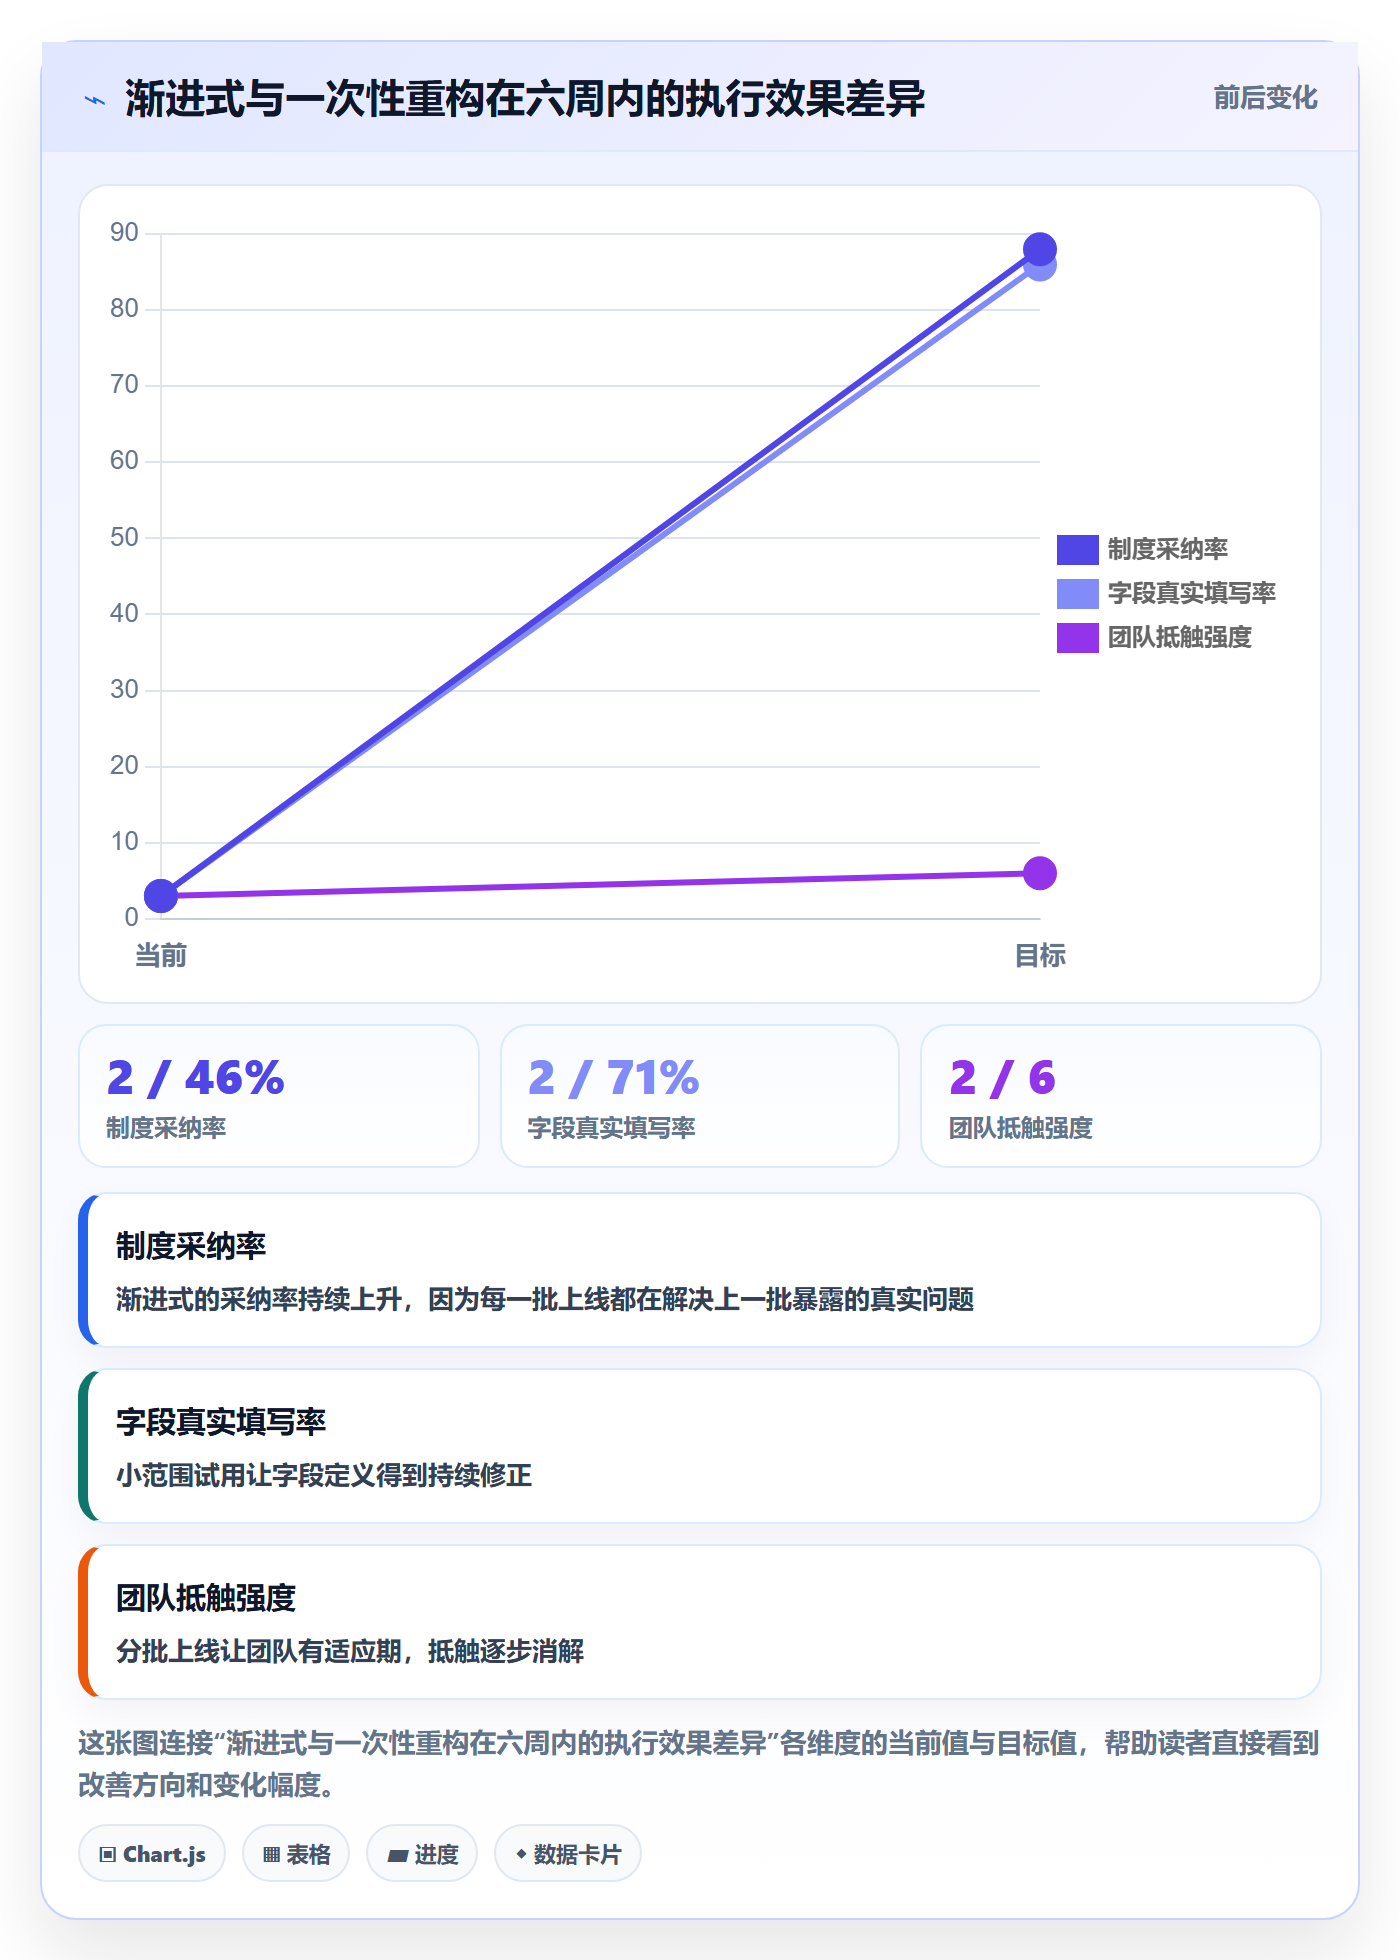
Task: Click the 团队抵触强度 label under 2 / 6
Action: [1021, 1128]
